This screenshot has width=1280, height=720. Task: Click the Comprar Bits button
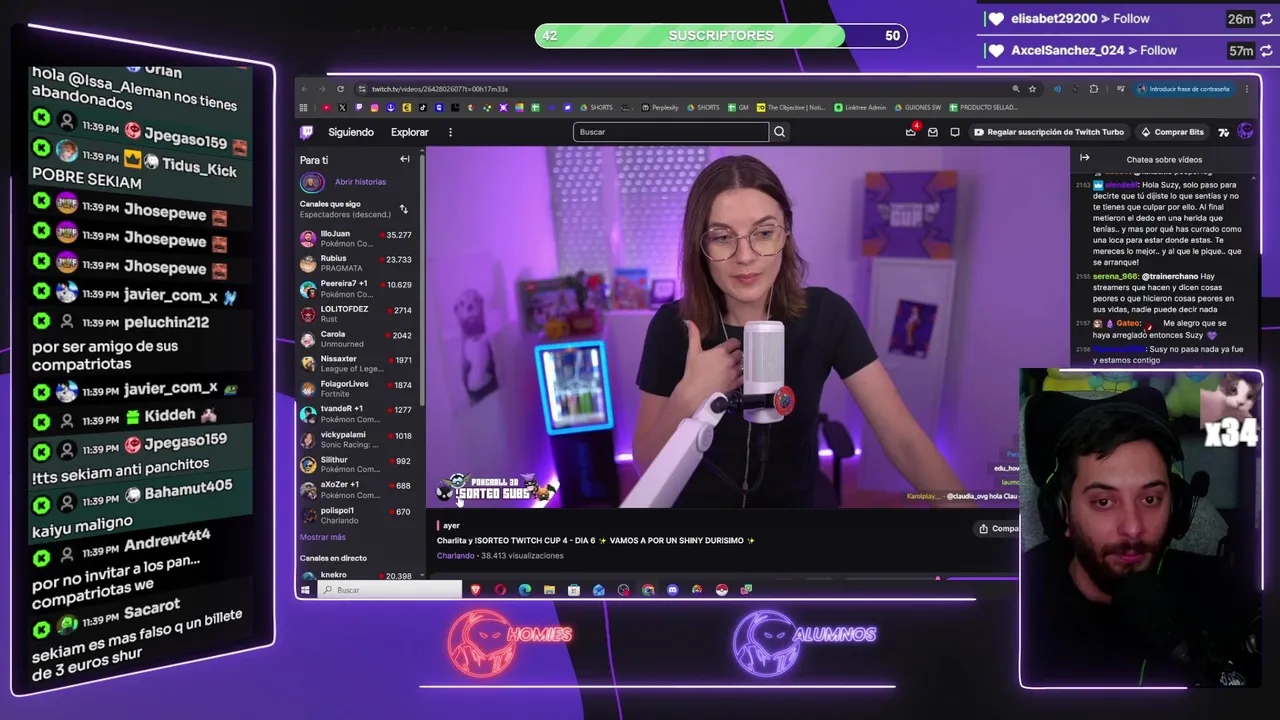(1172, 132)
